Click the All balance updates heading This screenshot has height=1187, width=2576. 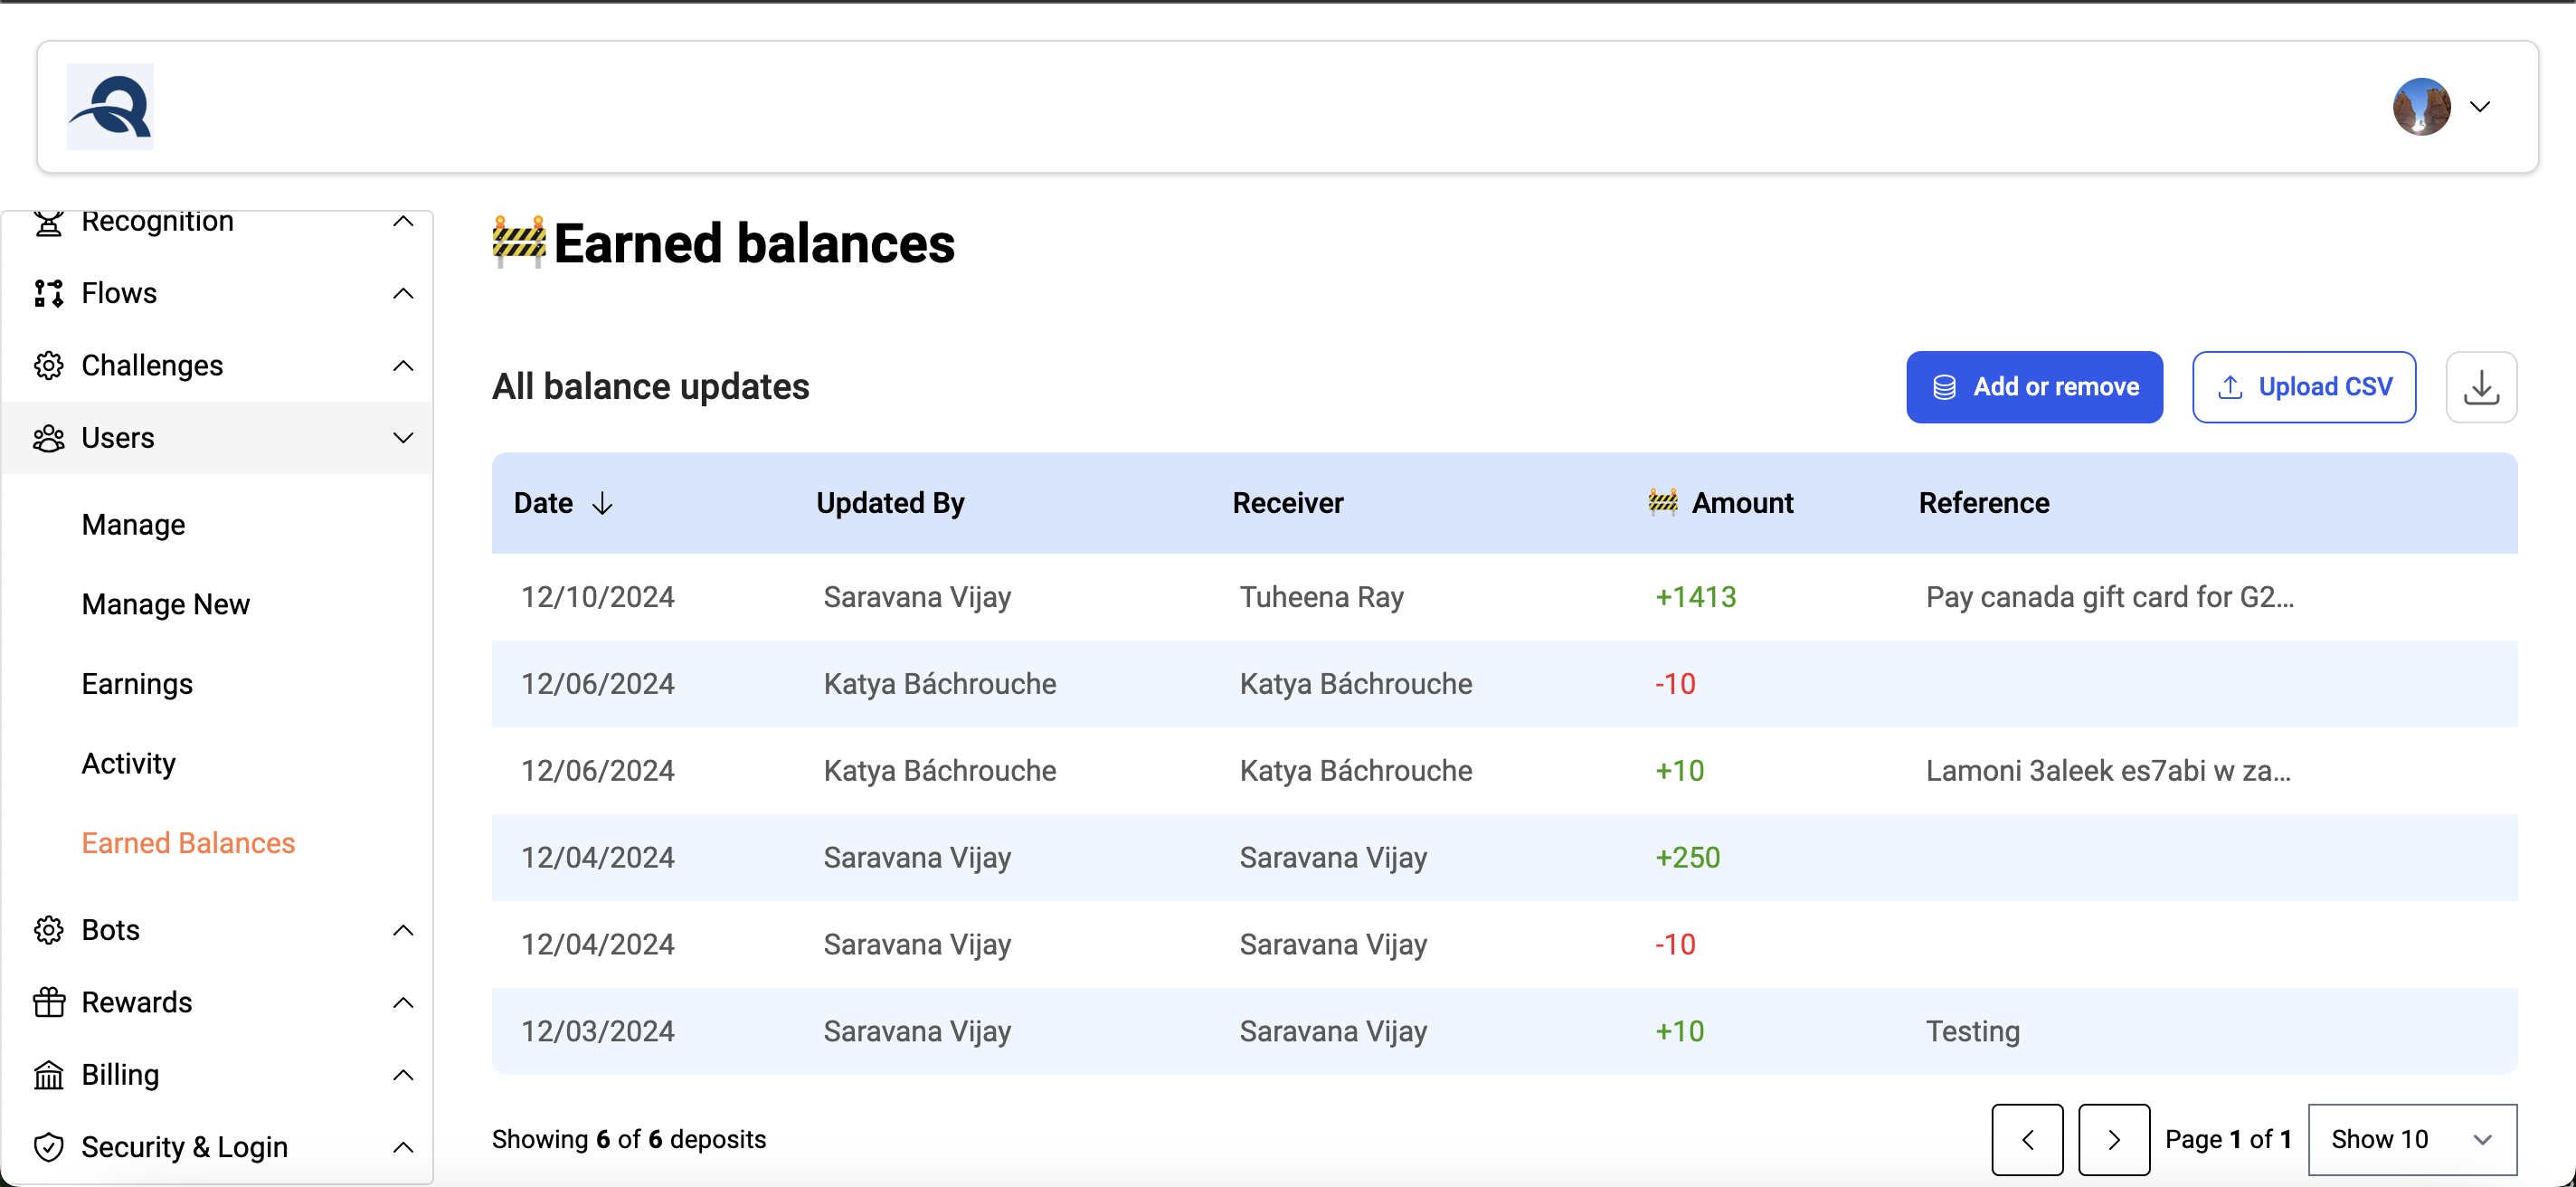651,387
